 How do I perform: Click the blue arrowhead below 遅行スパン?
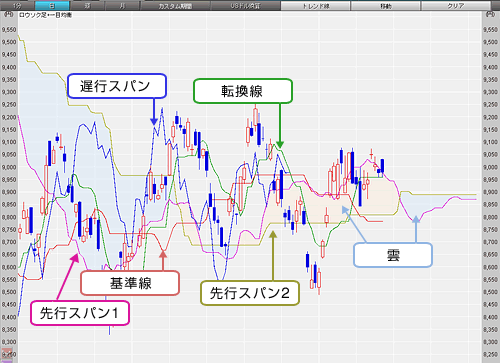pyautogui.click(x=154, y=121)
